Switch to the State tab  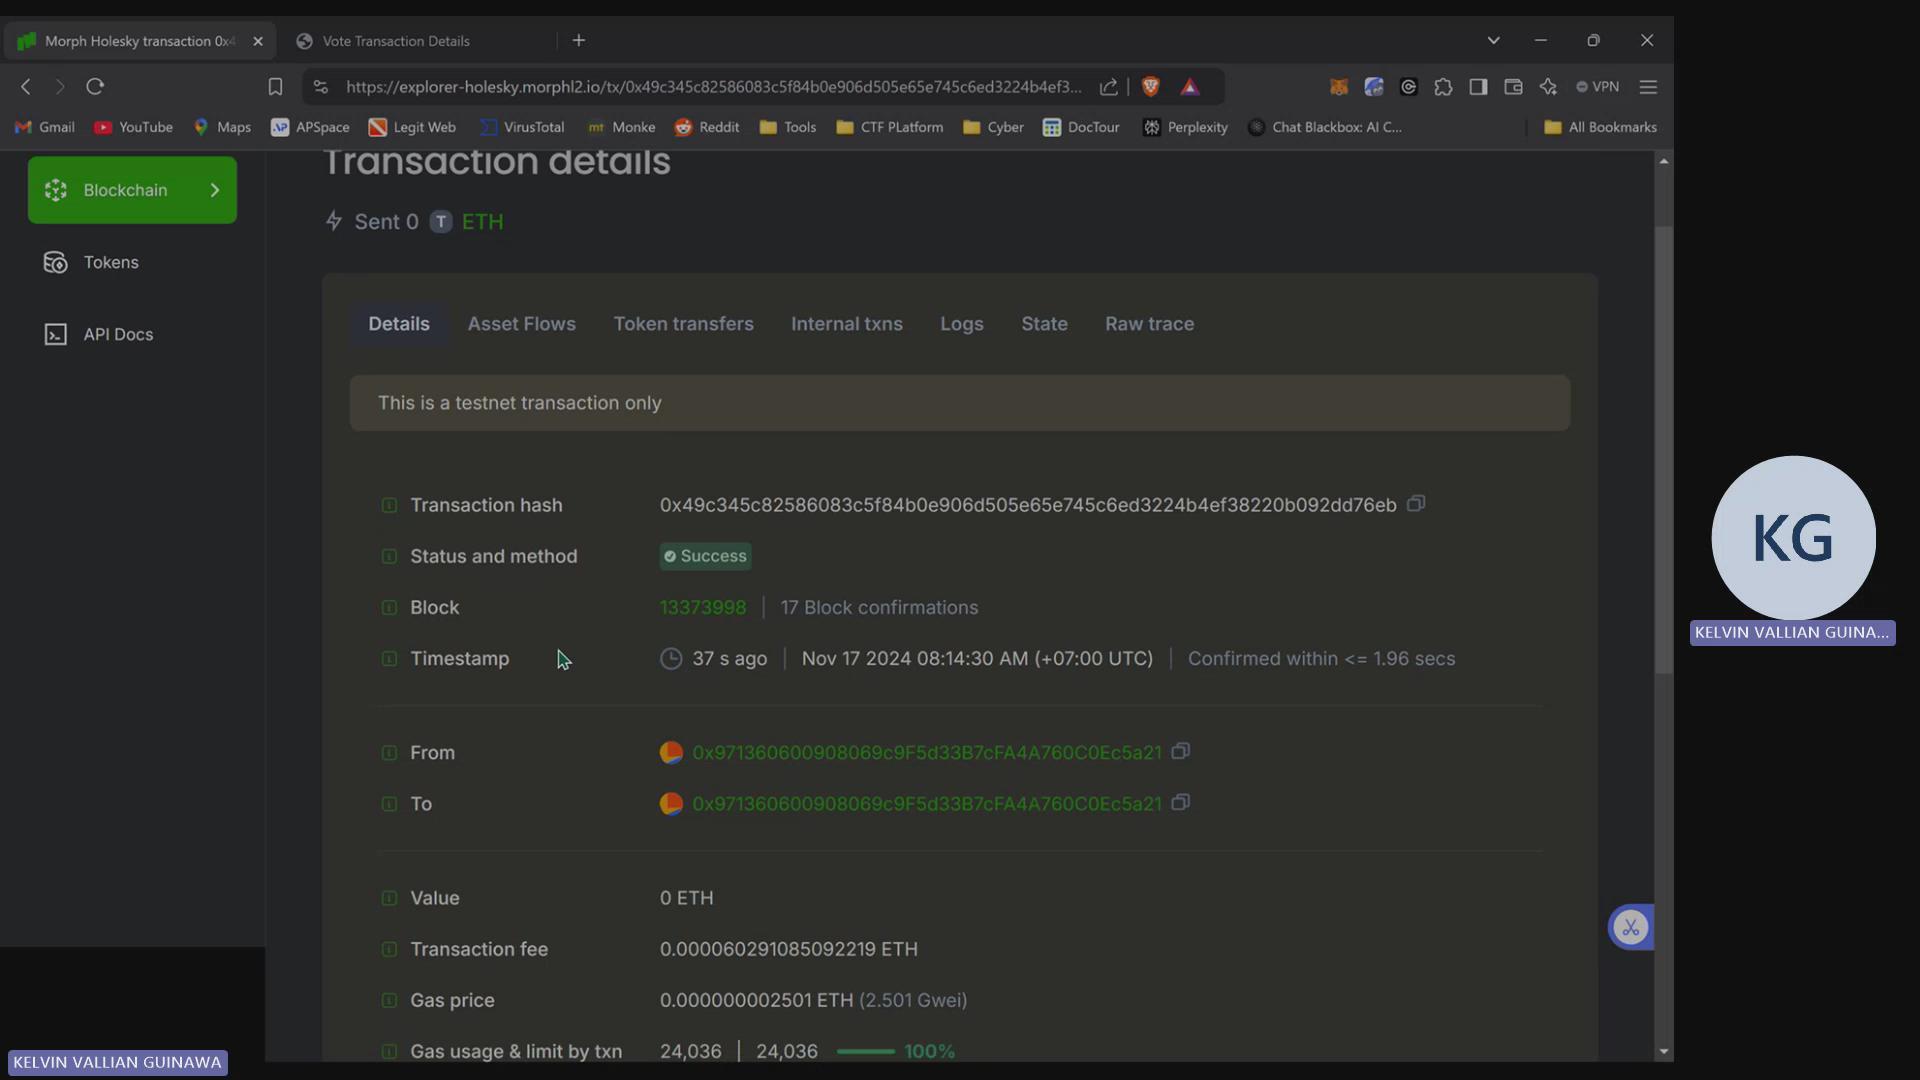(x=1044, y=324)
